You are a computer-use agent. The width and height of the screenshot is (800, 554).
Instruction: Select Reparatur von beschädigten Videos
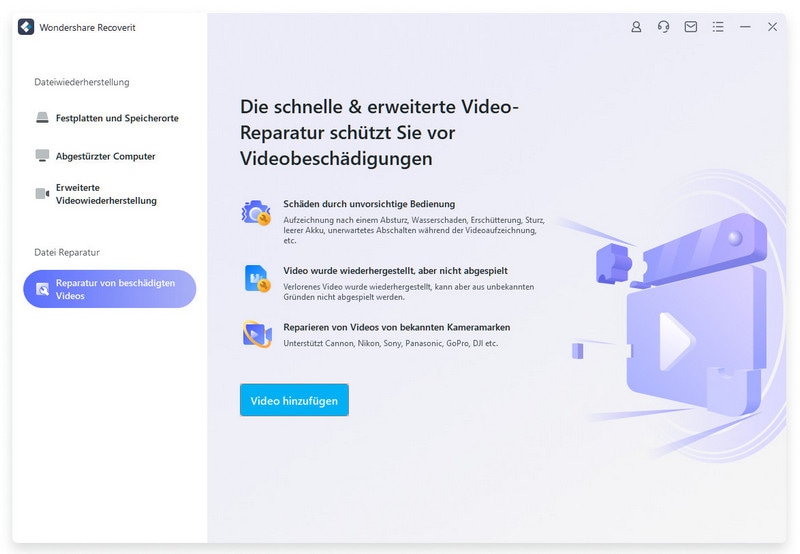click(110, 289)
